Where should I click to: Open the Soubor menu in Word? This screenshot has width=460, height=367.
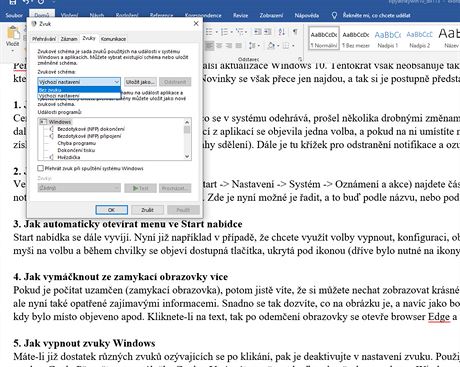(14, 15)
